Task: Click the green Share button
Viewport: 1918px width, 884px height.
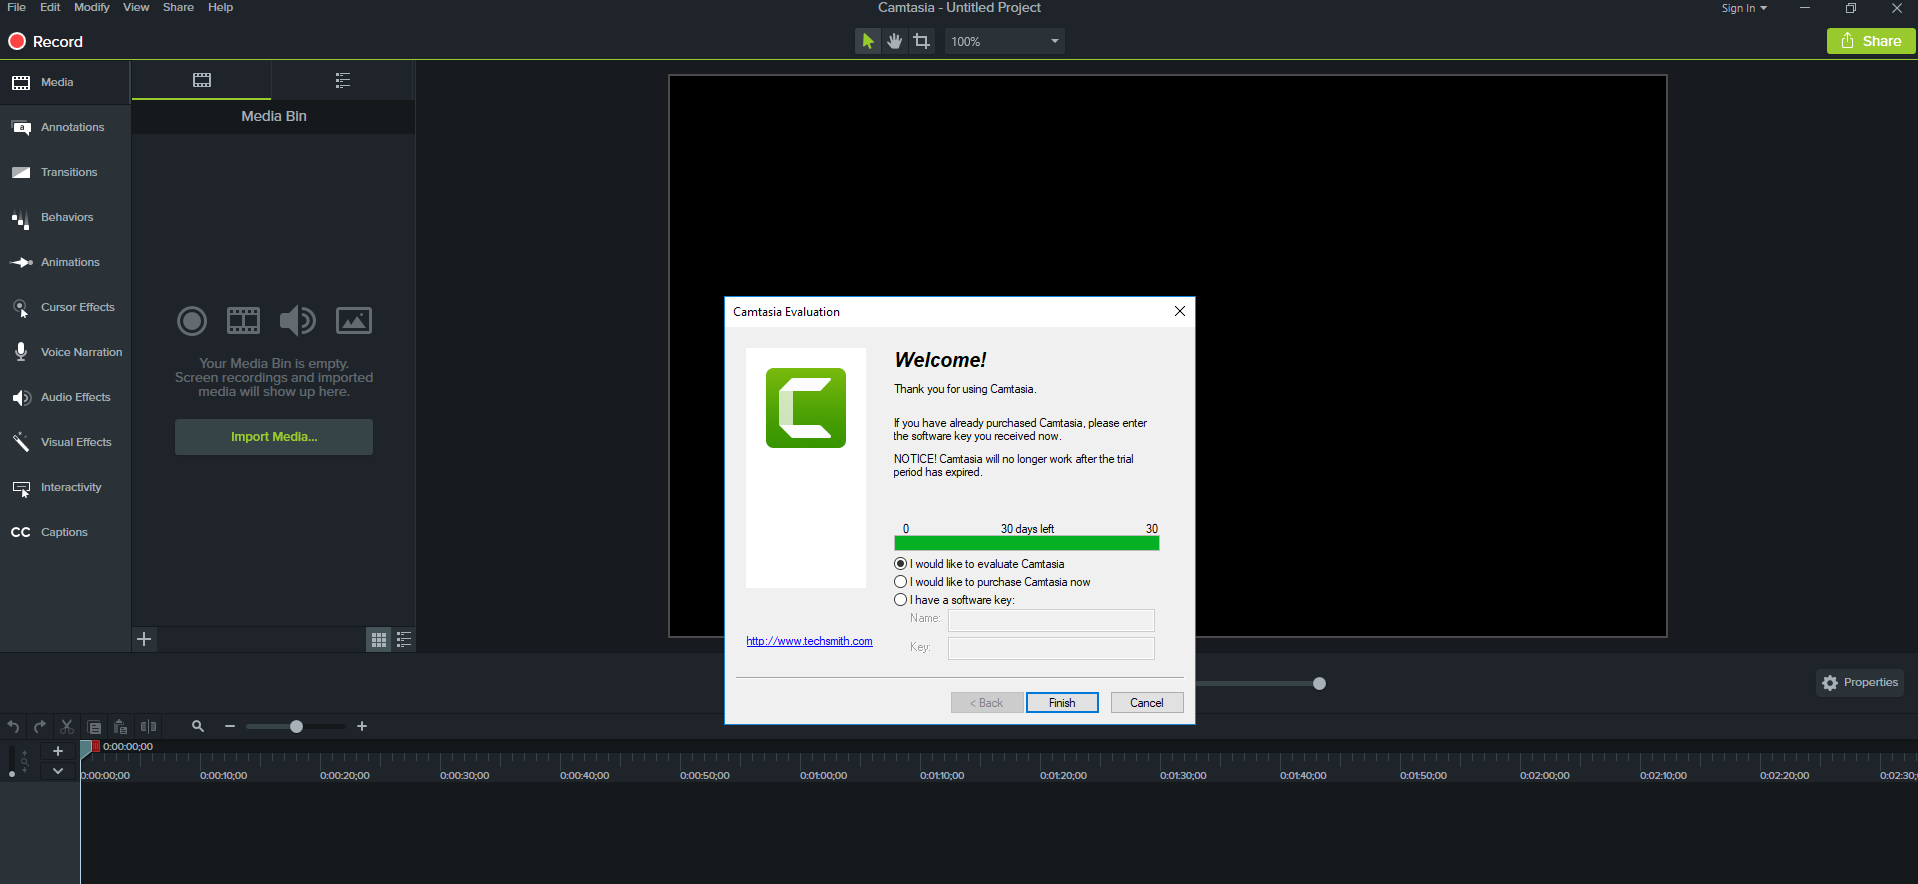Action: (x=1871, y=41)
